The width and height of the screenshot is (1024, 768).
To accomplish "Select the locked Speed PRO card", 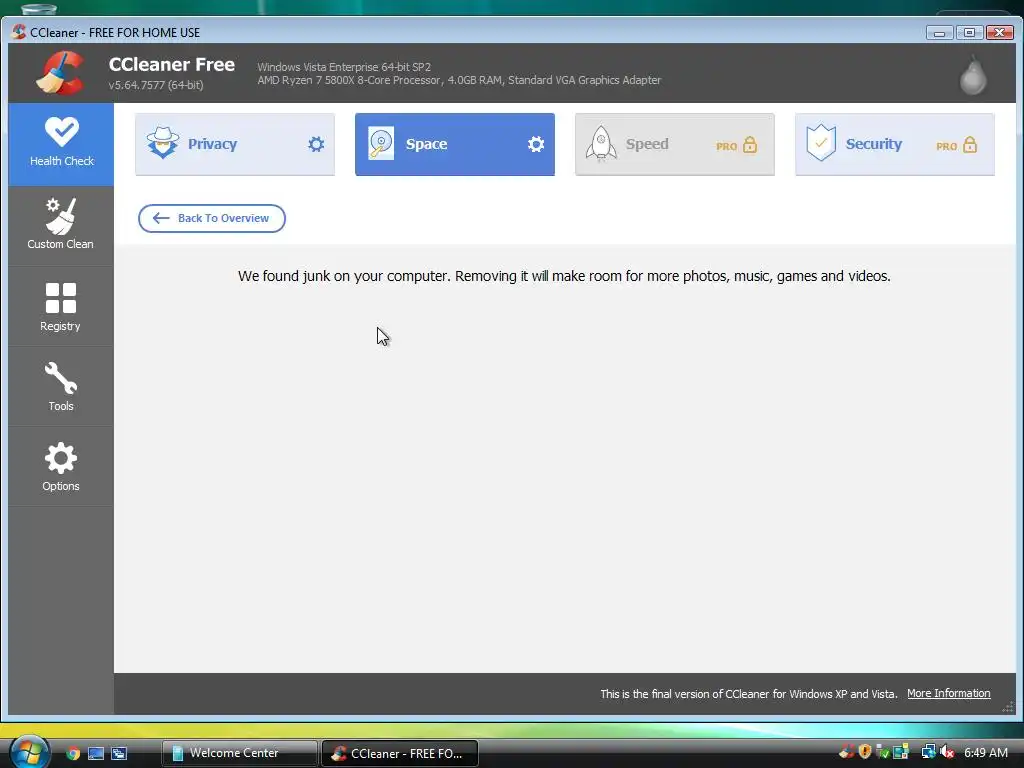I will (675, 144).
